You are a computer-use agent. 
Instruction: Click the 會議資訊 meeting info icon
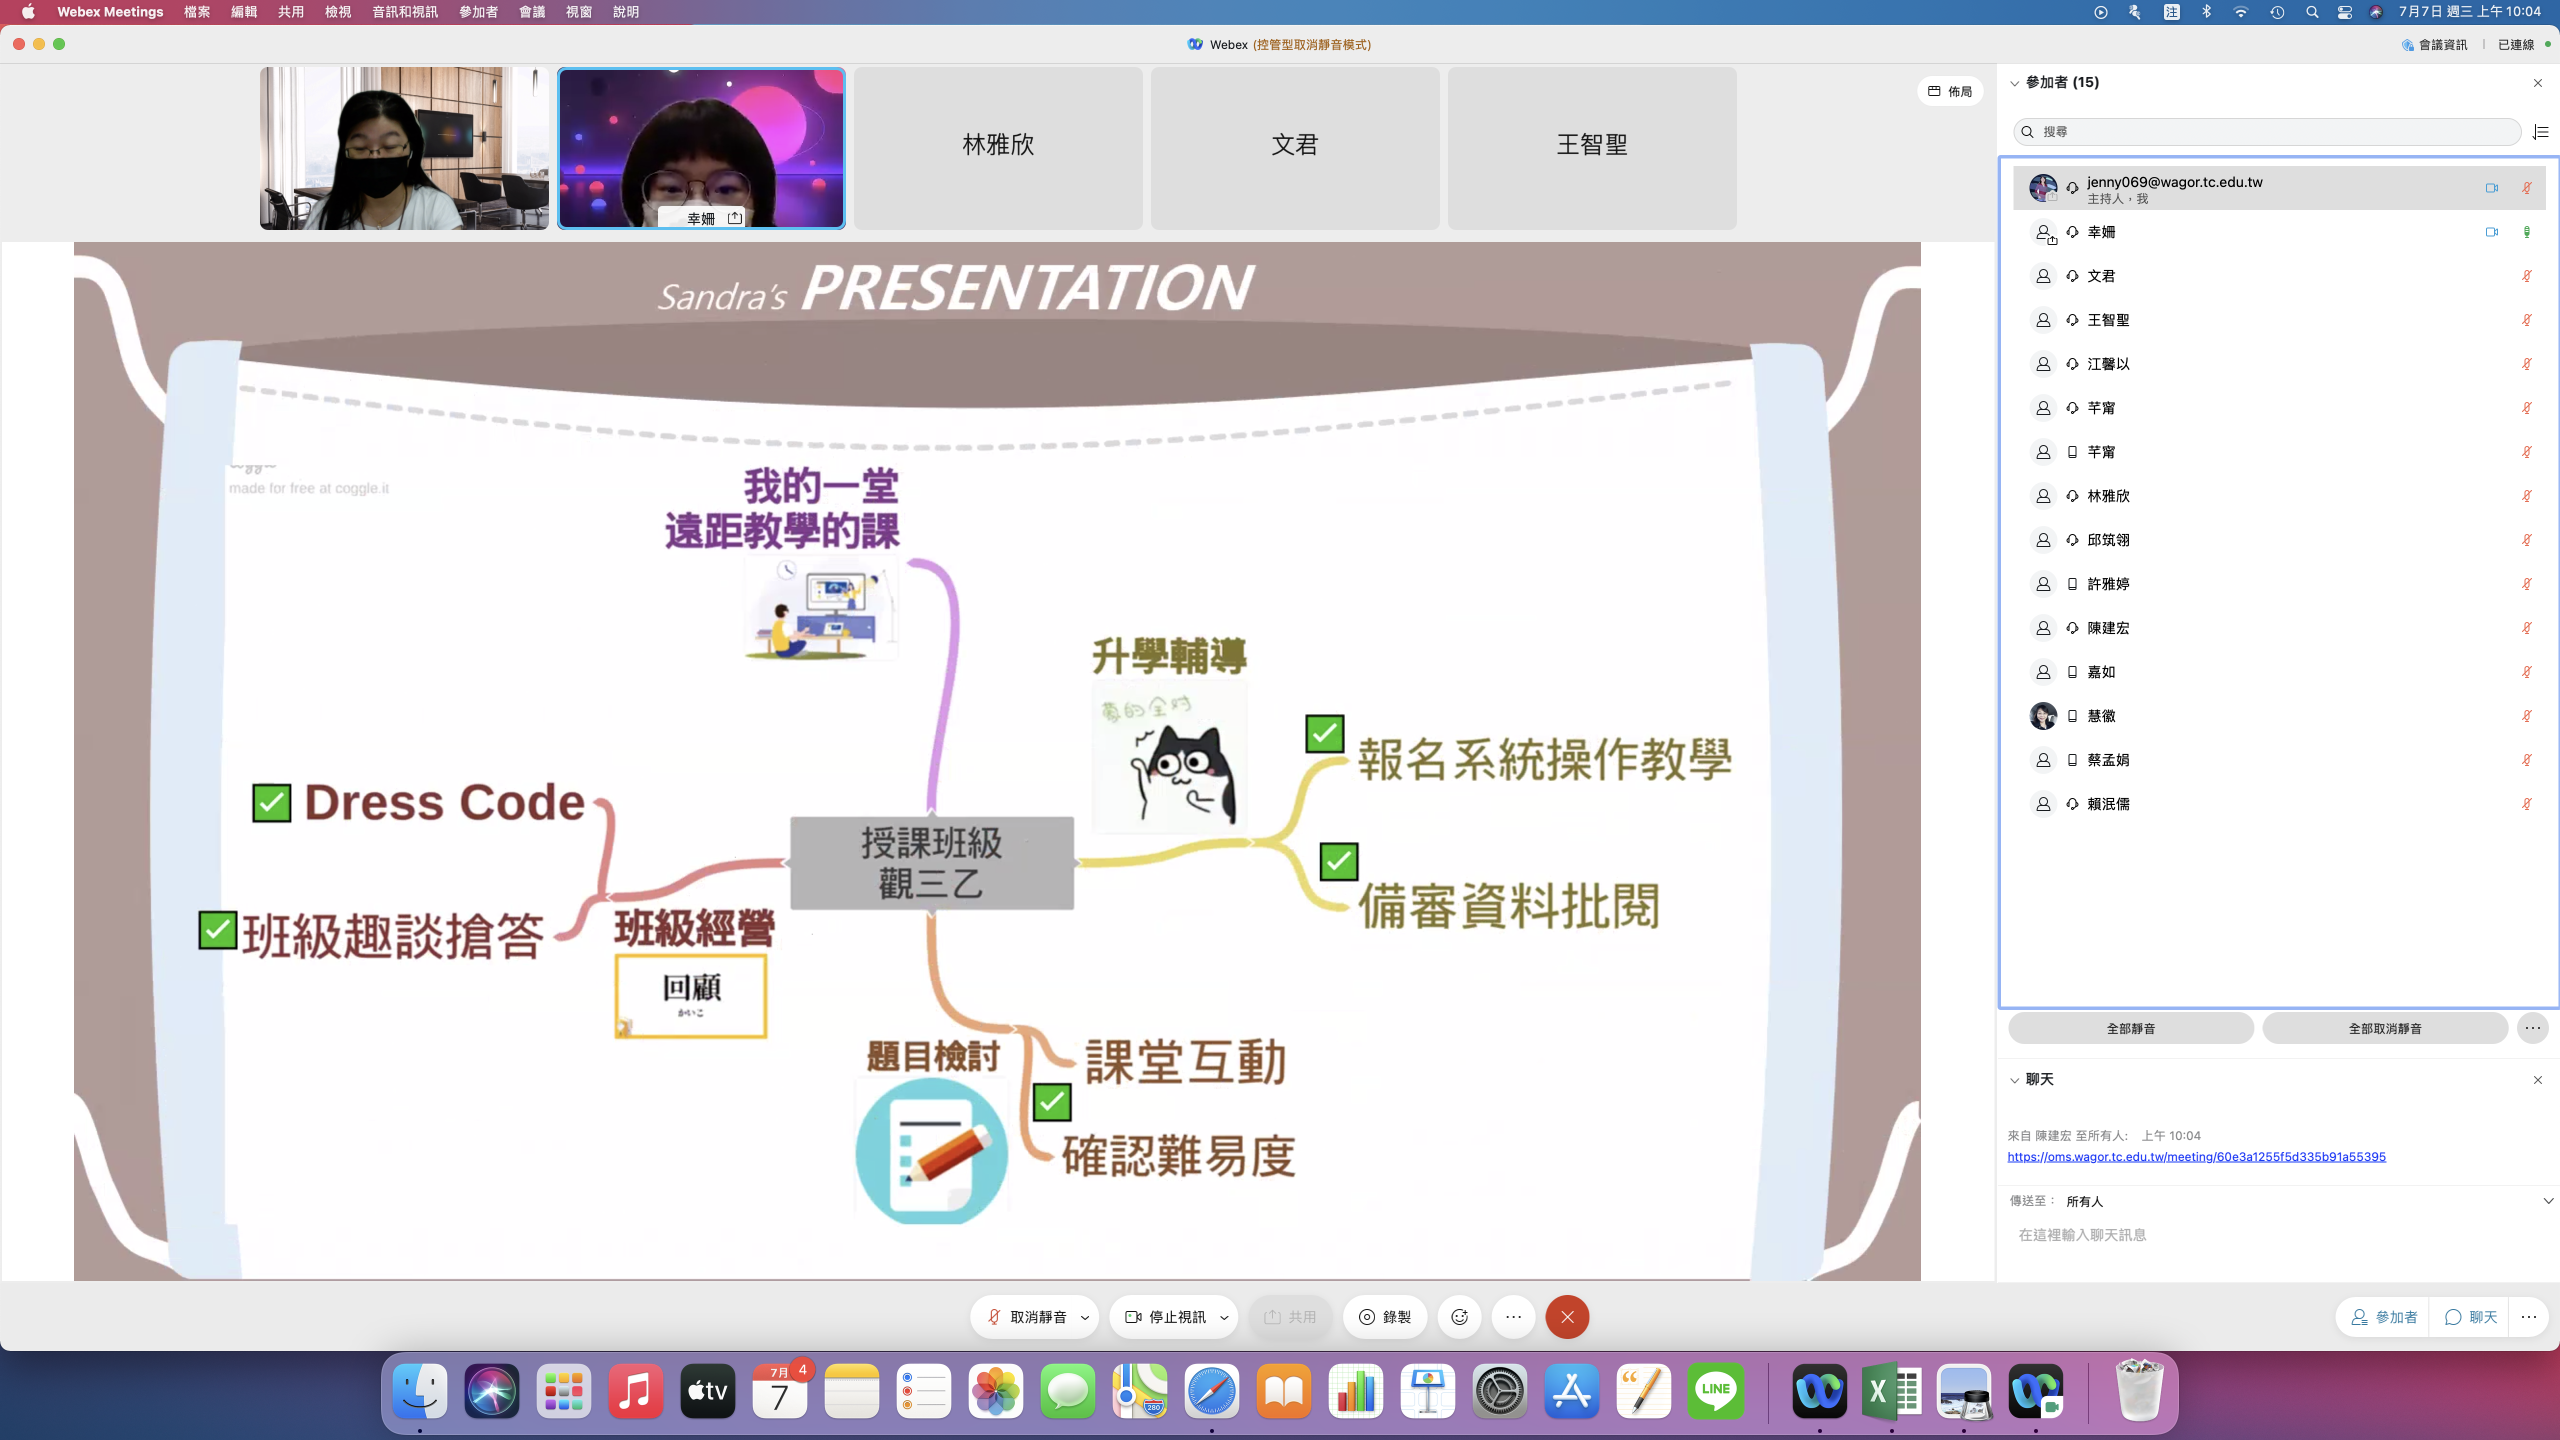pyautogui.click(x=2407, y=45)
